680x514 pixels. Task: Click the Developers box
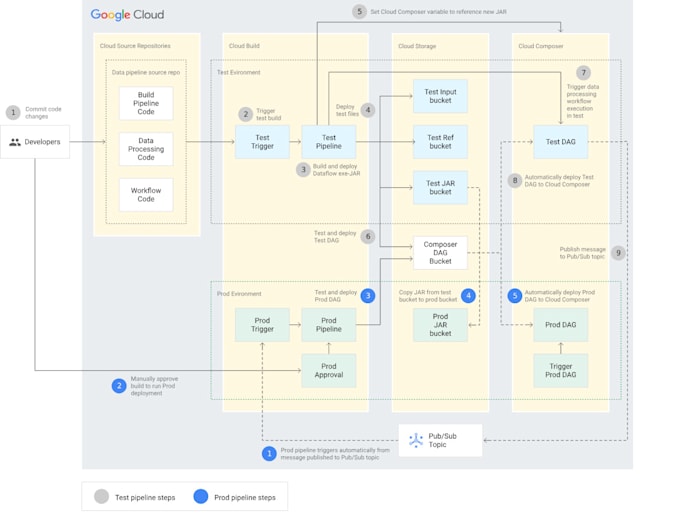pos(35,142)
